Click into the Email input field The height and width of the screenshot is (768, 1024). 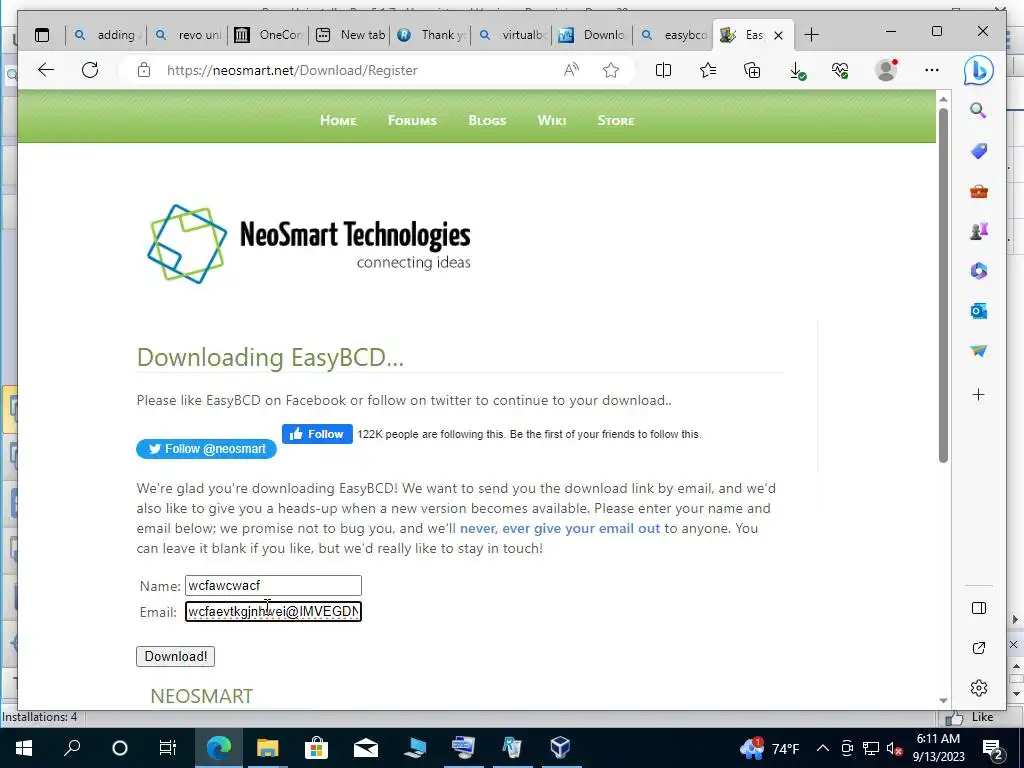tap(273, 611)
